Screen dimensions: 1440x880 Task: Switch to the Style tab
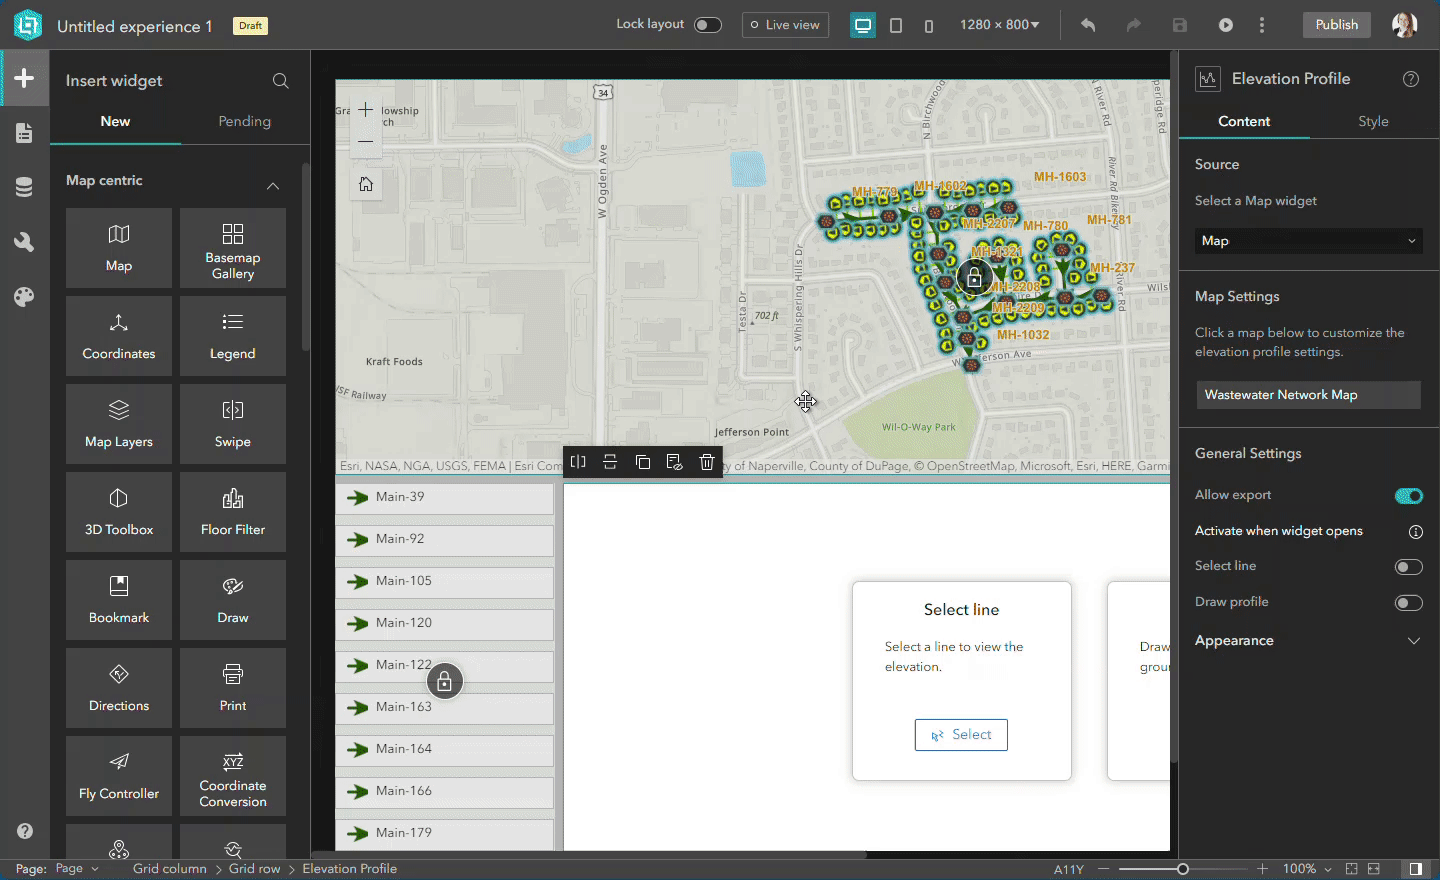pos(1373,121)
